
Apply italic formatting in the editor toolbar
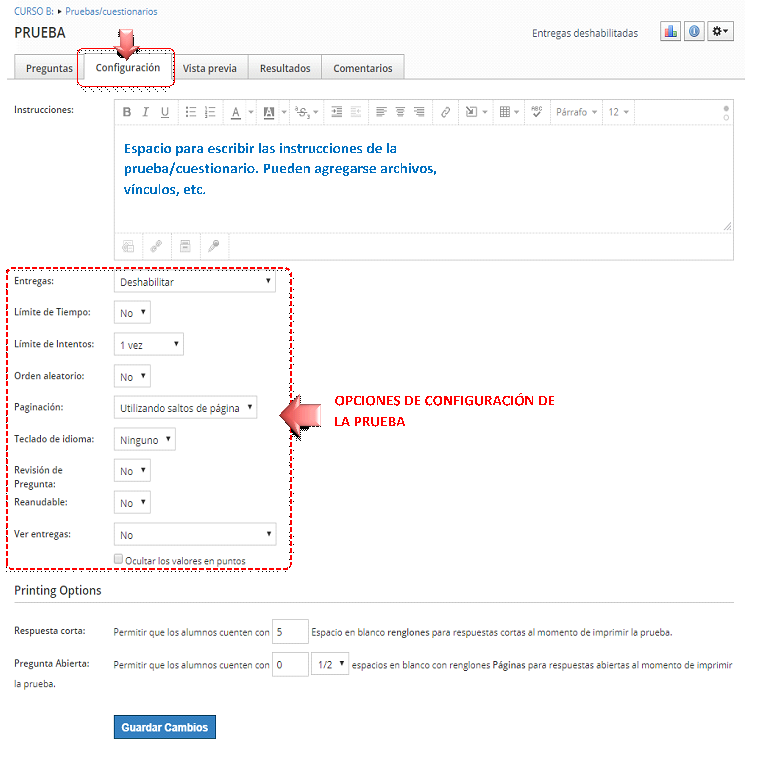tap(146, 112)
